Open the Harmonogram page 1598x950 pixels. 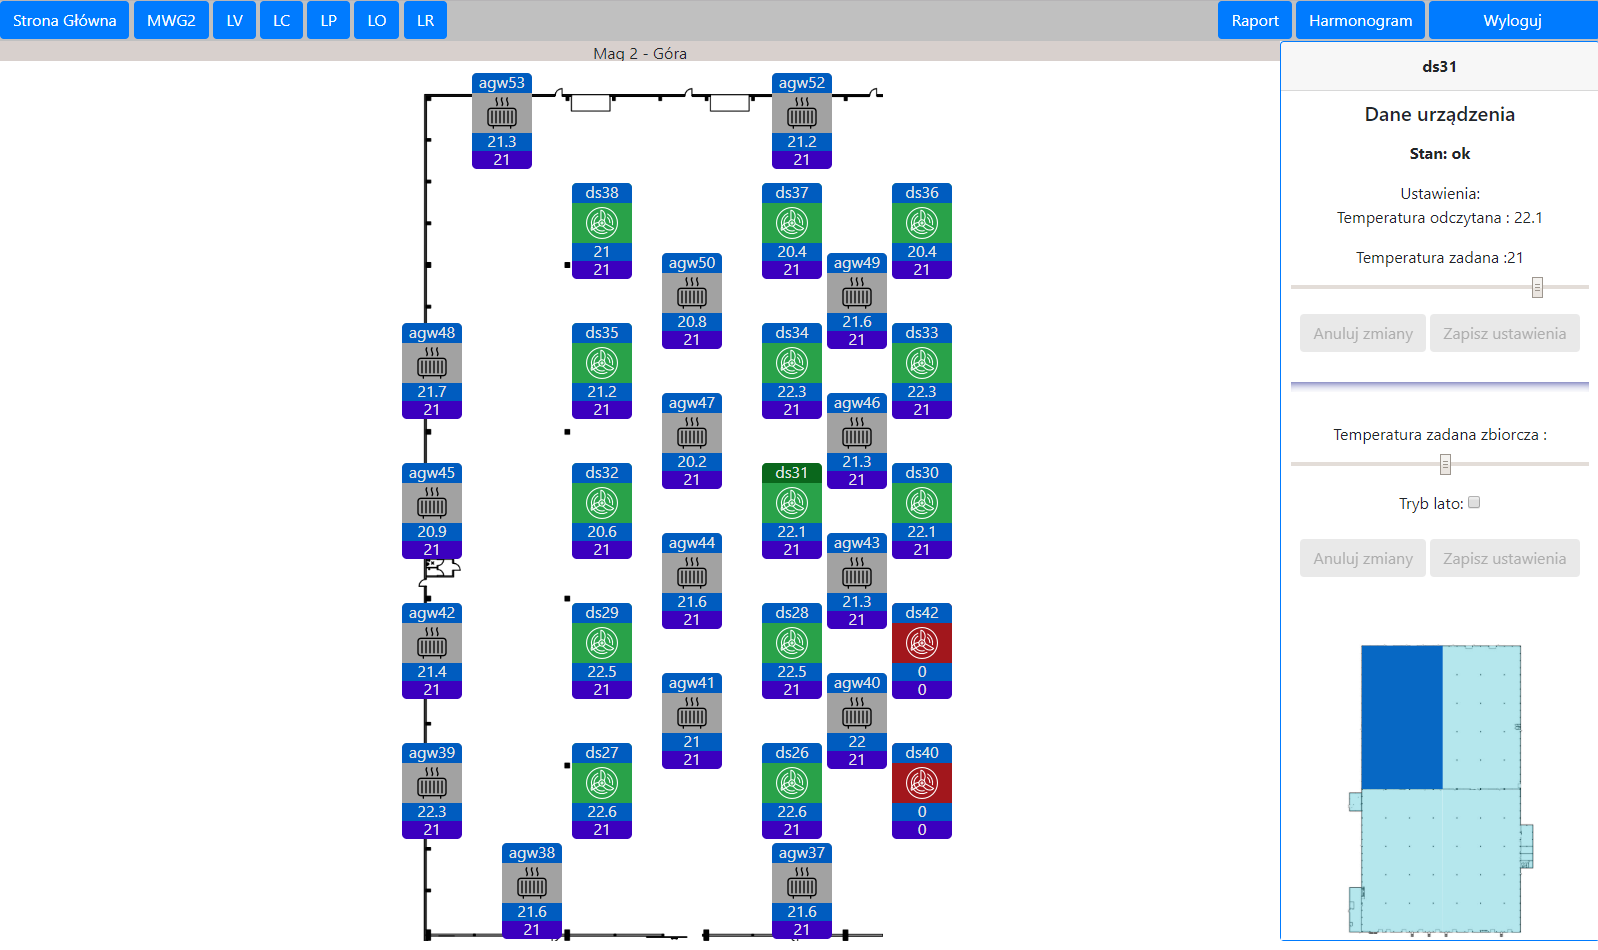(1360, 20)
